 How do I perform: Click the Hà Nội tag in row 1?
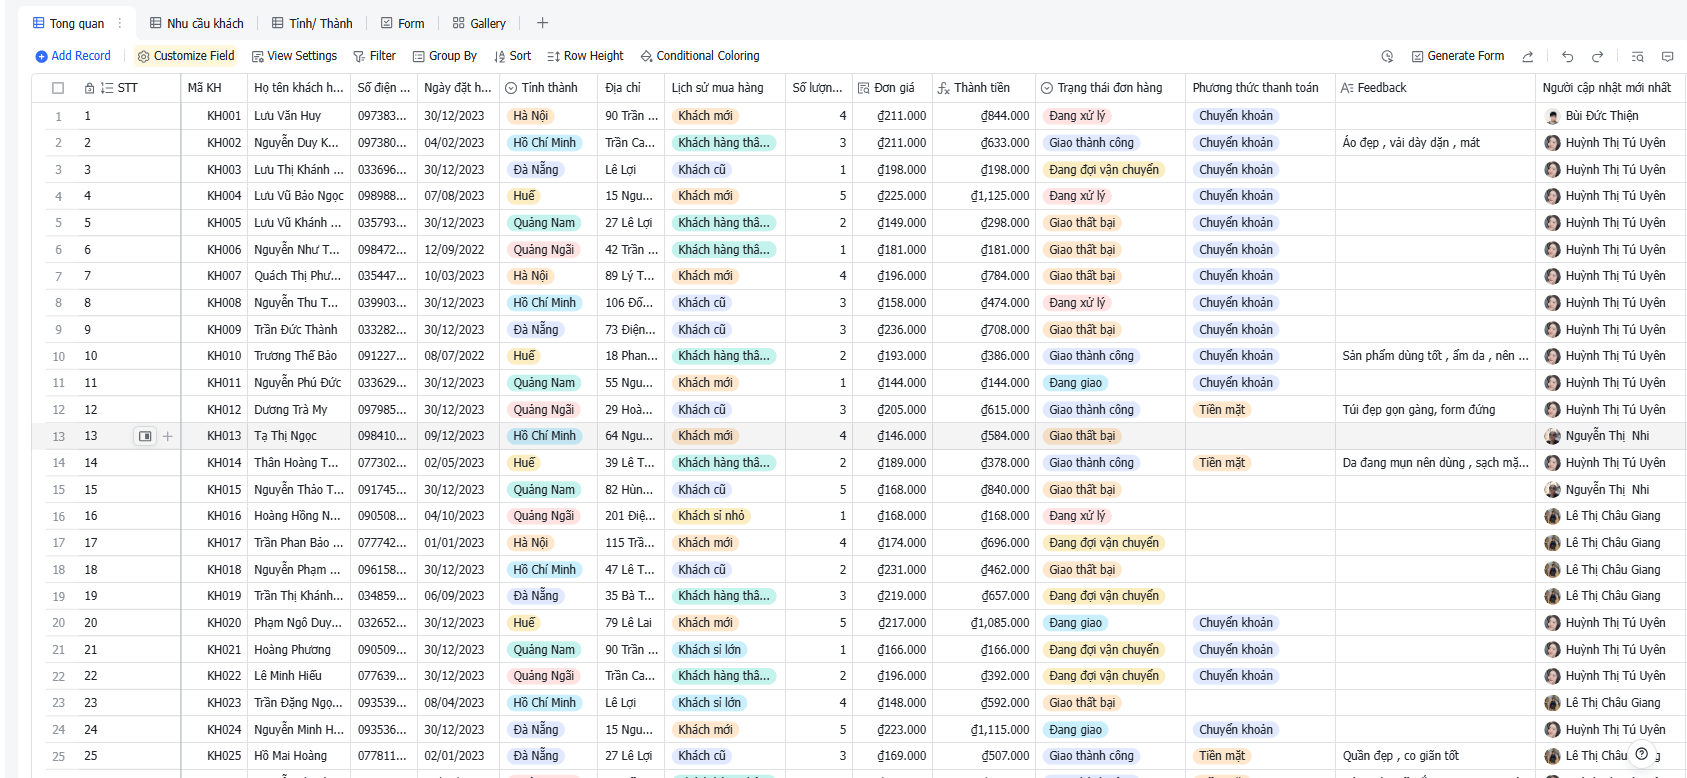click(x=530, y=116)
